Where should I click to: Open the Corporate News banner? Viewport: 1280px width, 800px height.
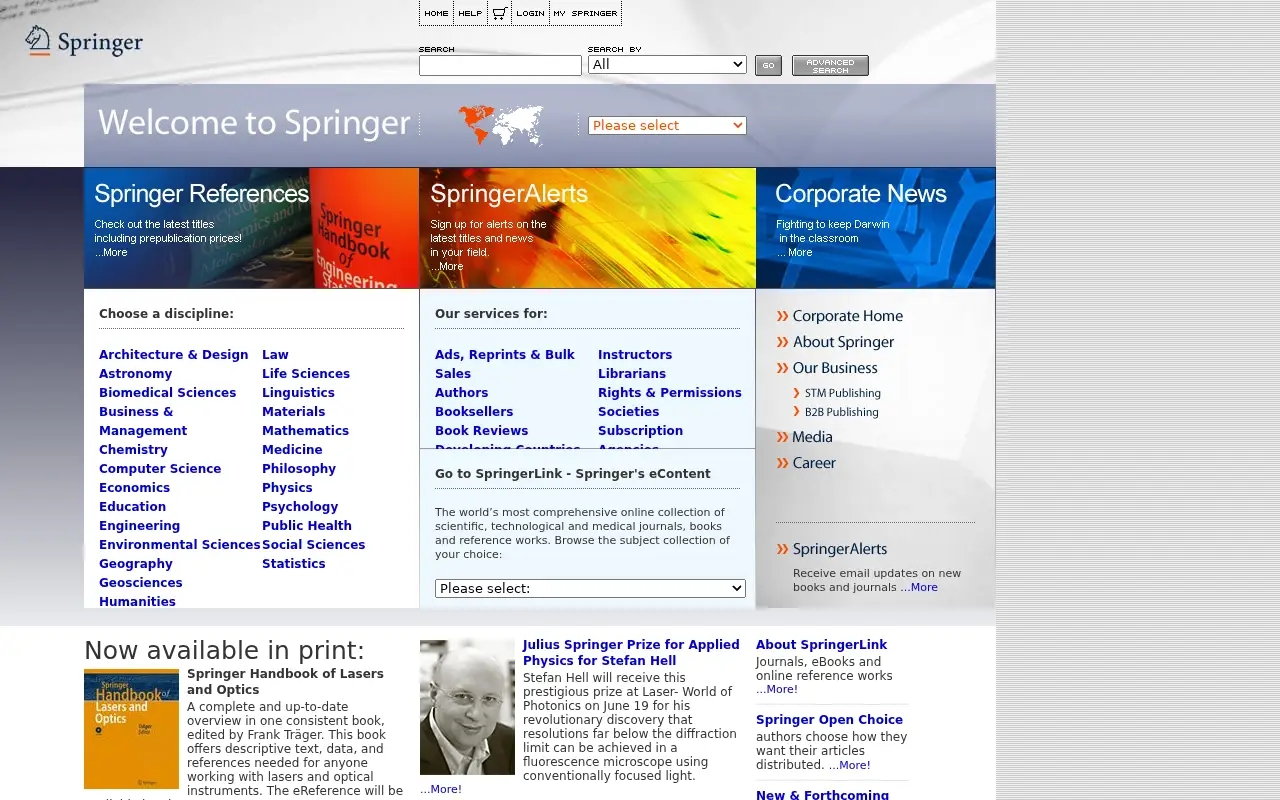[x=875, y=228]
